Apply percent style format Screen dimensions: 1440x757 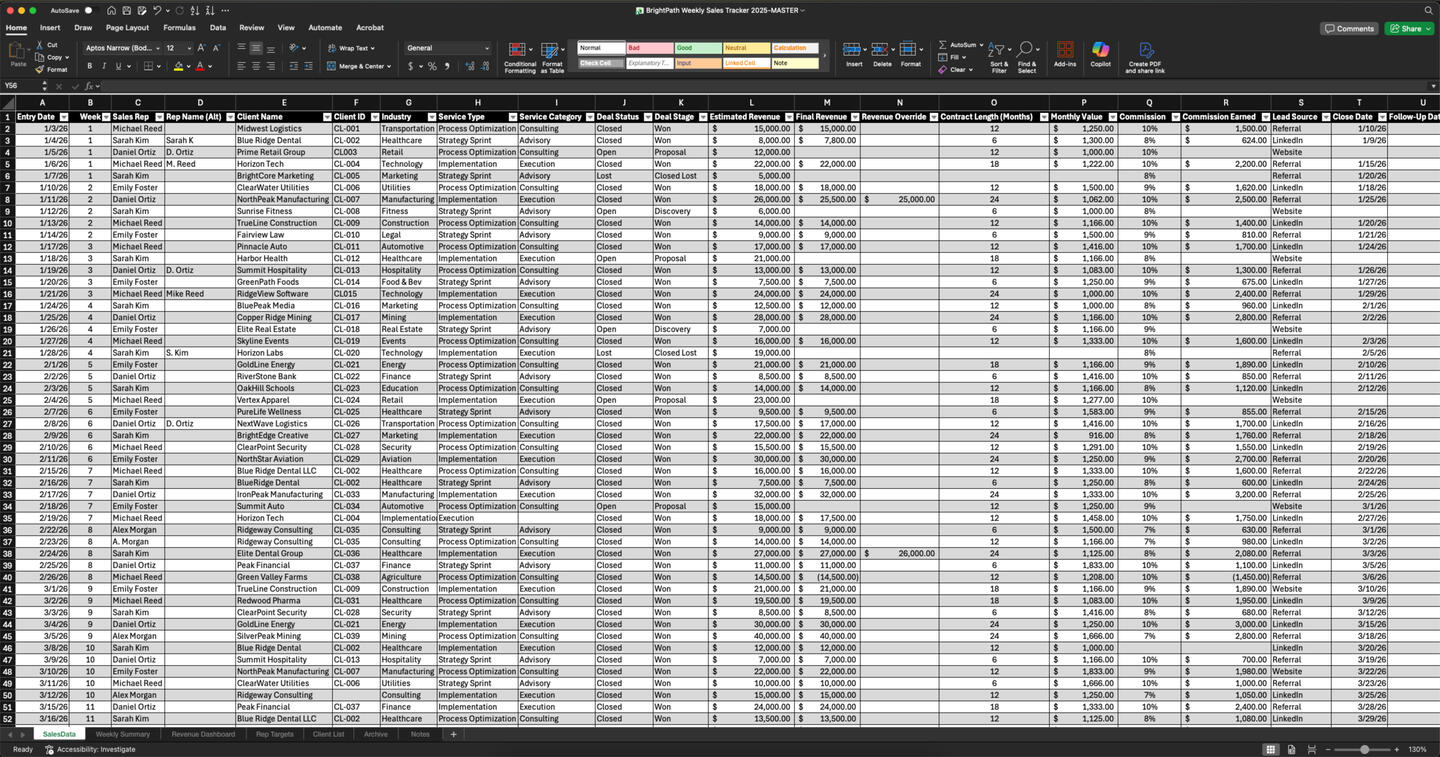click(x=432, y=66)
